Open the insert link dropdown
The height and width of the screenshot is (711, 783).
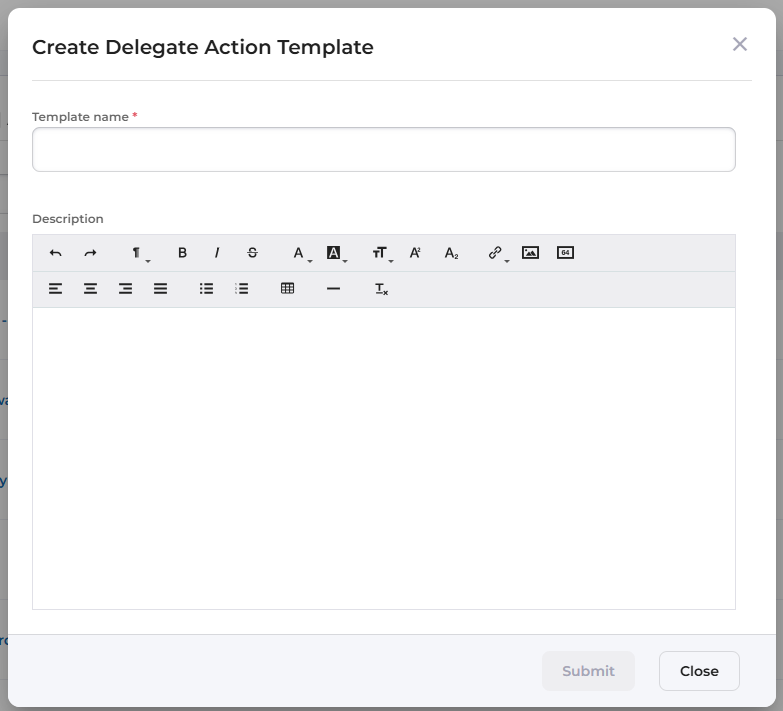[497, 254]
